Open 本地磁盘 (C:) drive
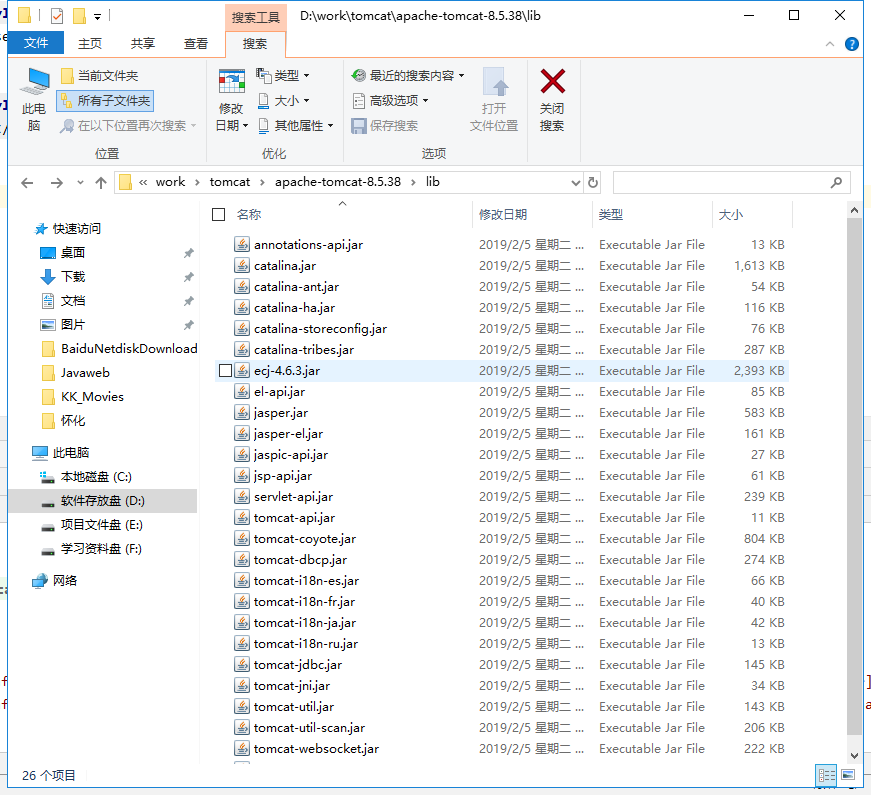Image resolution: width=871 pixels, height=795 pixels. pos(96,477)
